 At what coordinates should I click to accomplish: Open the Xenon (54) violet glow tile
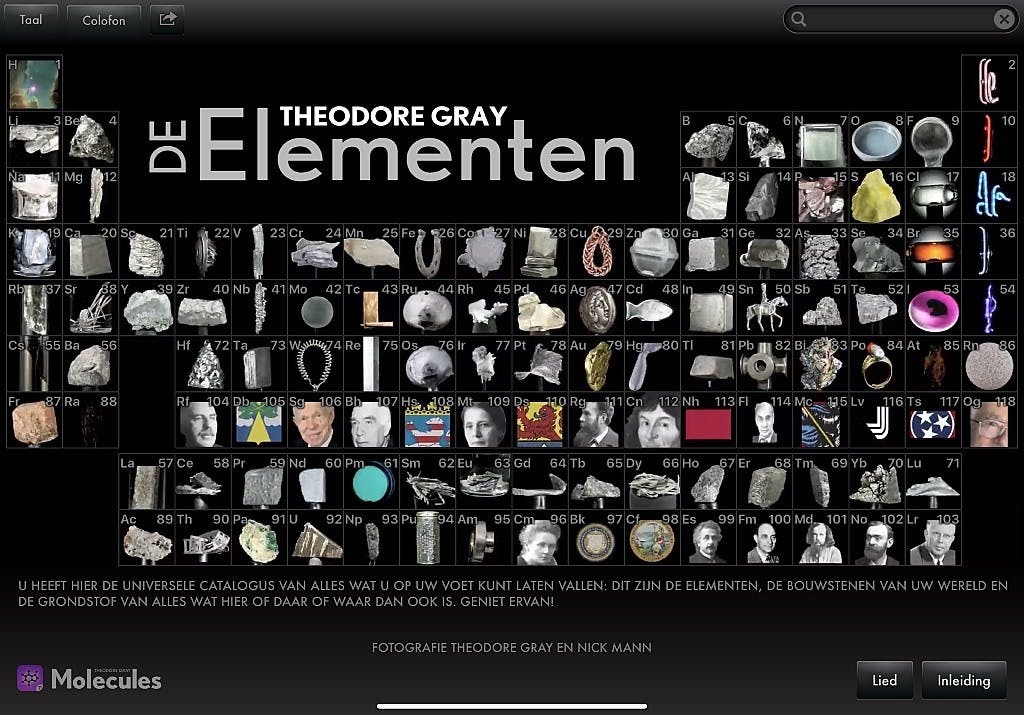click(x=989, y=308)
